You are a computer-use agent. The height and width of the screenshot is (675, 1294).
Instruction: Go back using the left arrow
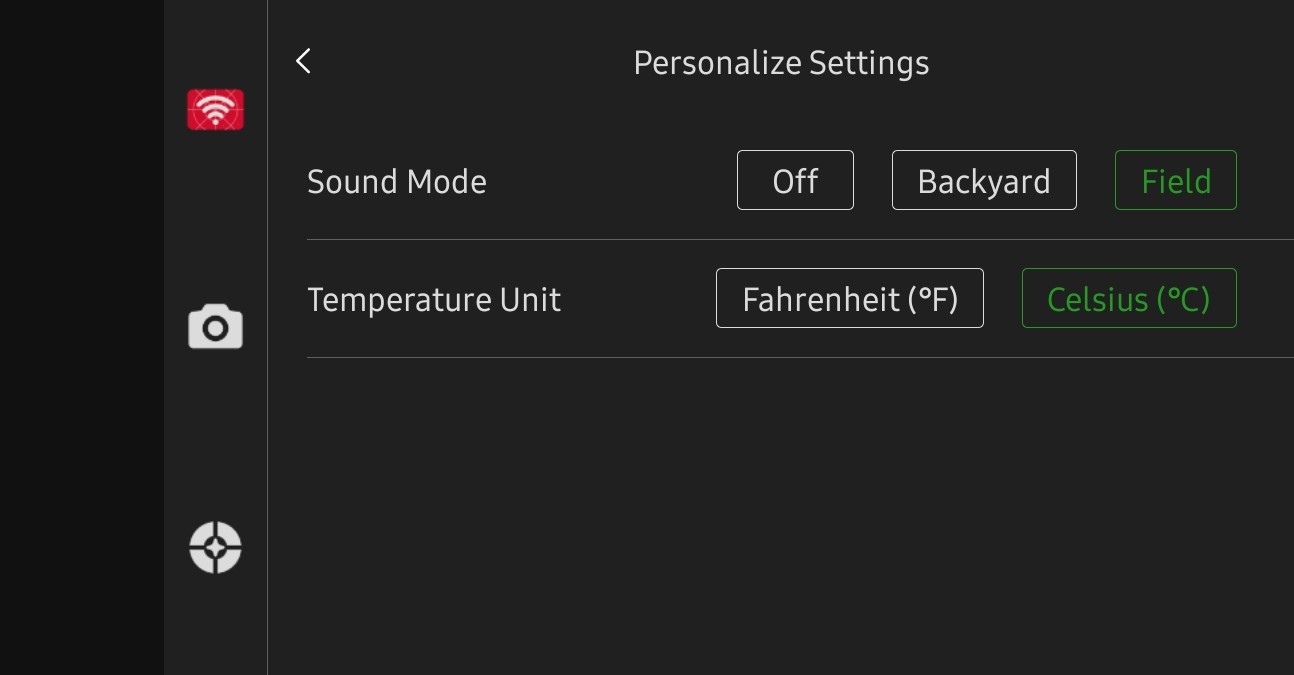coord(304,61)
